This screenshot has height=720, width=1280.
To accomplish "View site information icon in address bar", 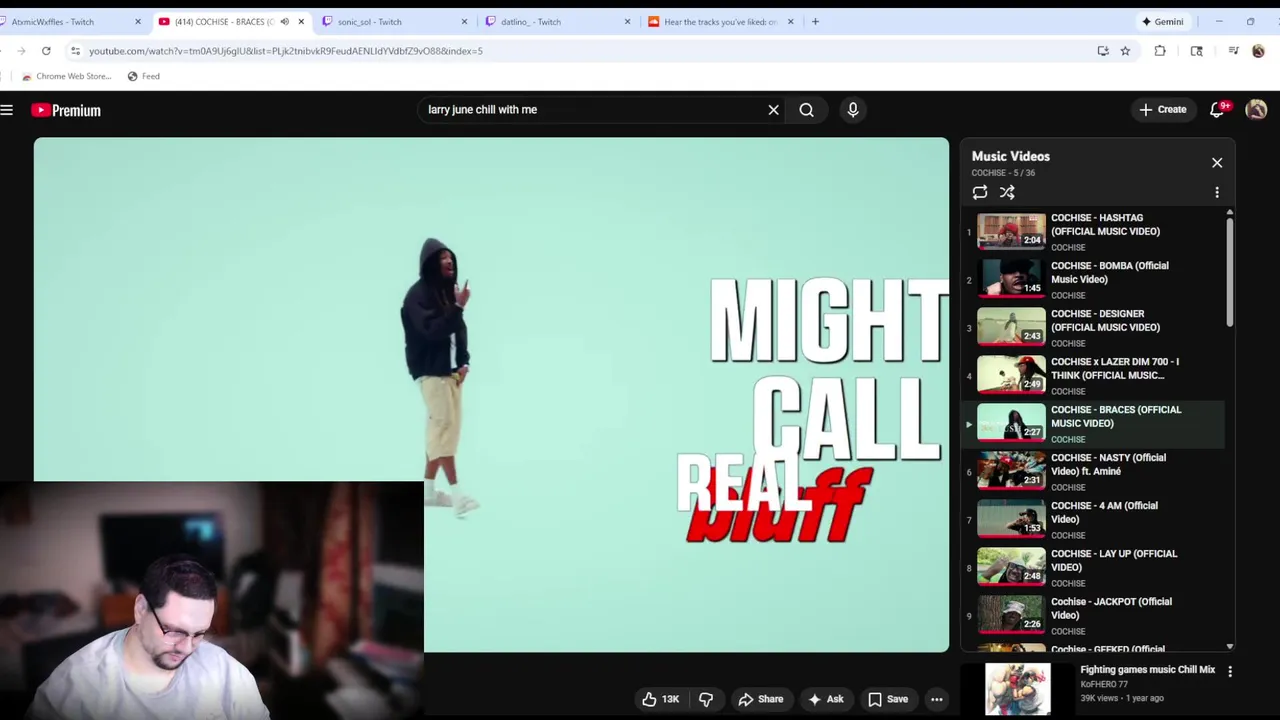I will tap(75, 51).
